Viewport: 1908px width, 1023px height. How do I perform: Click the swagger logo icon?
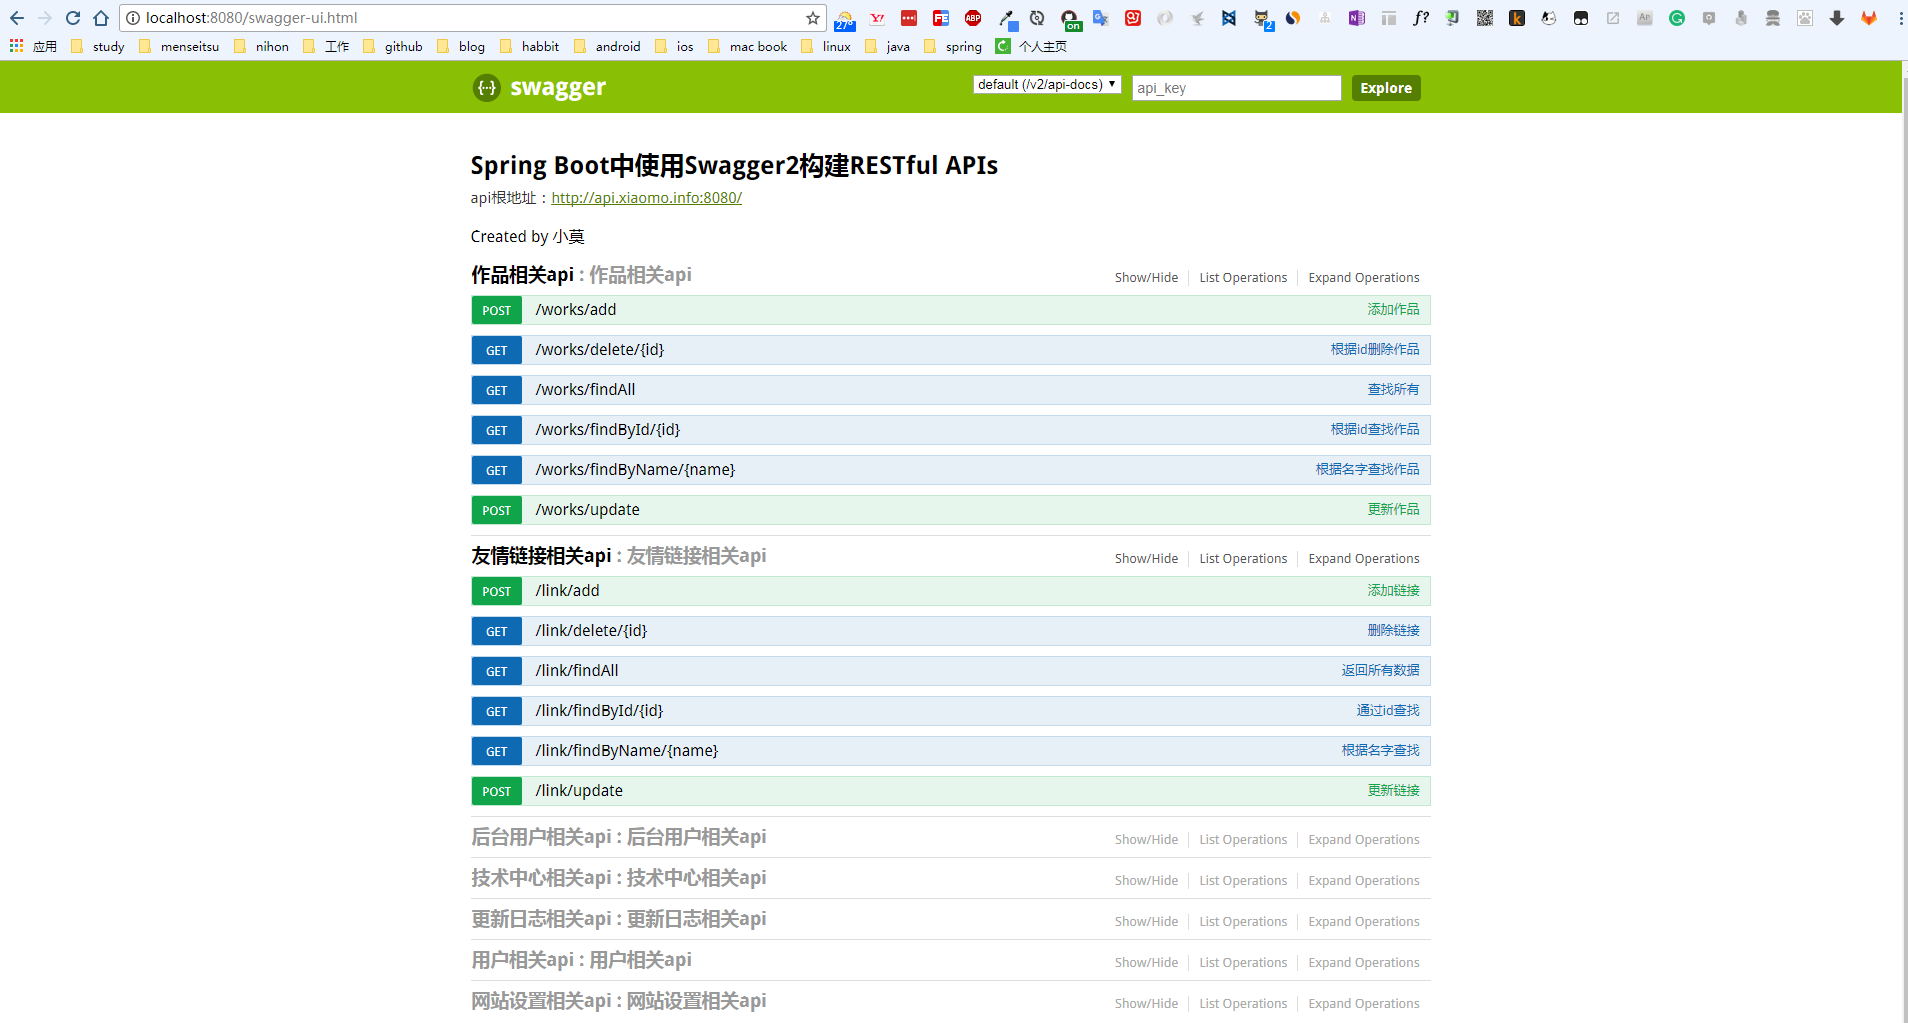click(x=486, y=88)
